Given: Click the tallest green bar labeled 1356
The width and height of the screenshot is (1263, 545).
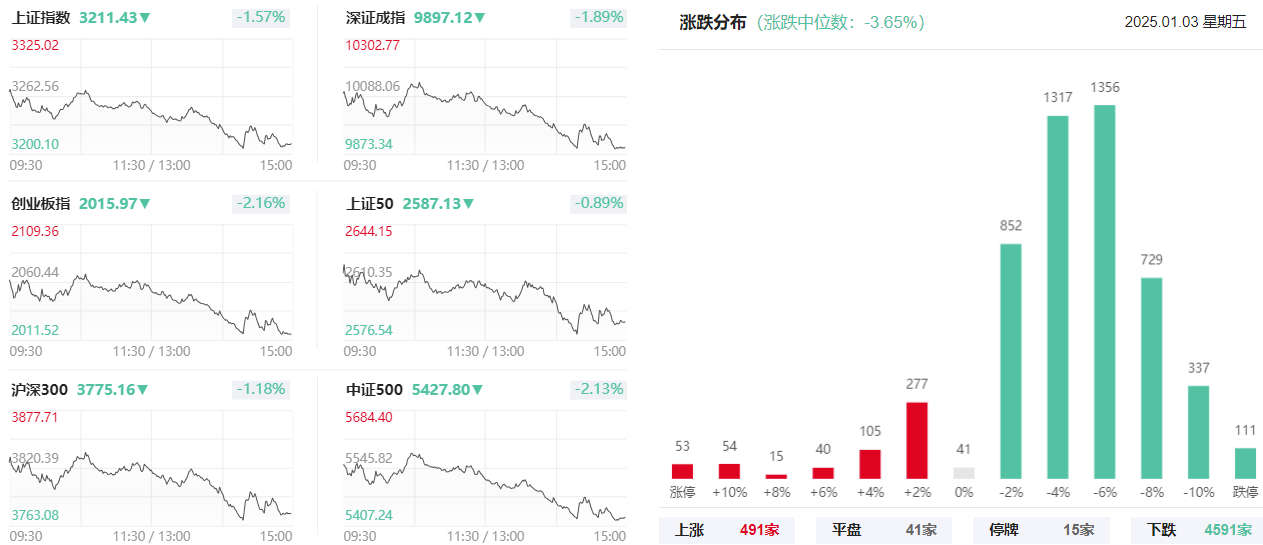Looking at the screenshot, I should [1105, 291].
